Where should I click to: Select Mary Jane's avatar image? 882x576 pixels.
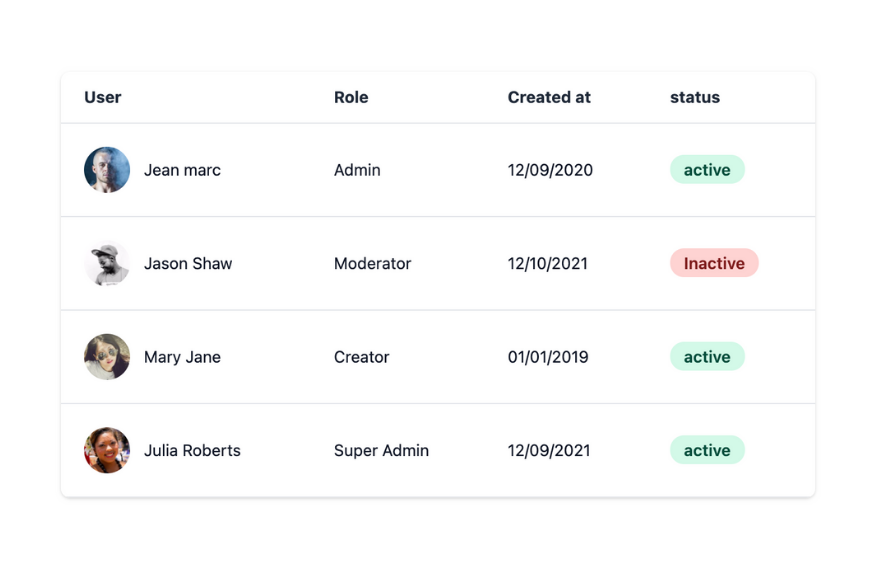click(x=107, y=357)
